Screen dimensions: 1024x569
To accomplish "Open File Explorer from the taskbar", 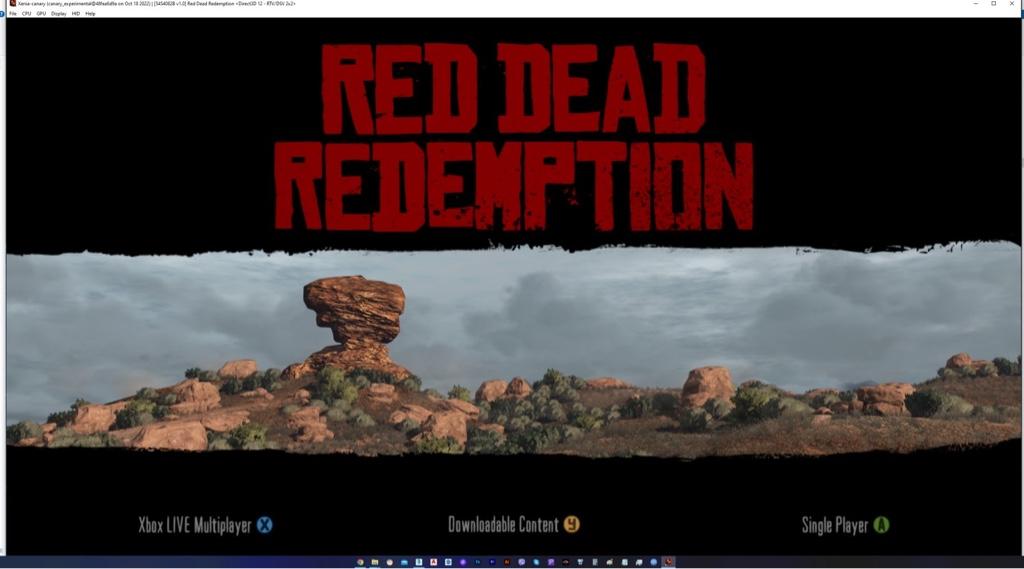I will (375, 562).
